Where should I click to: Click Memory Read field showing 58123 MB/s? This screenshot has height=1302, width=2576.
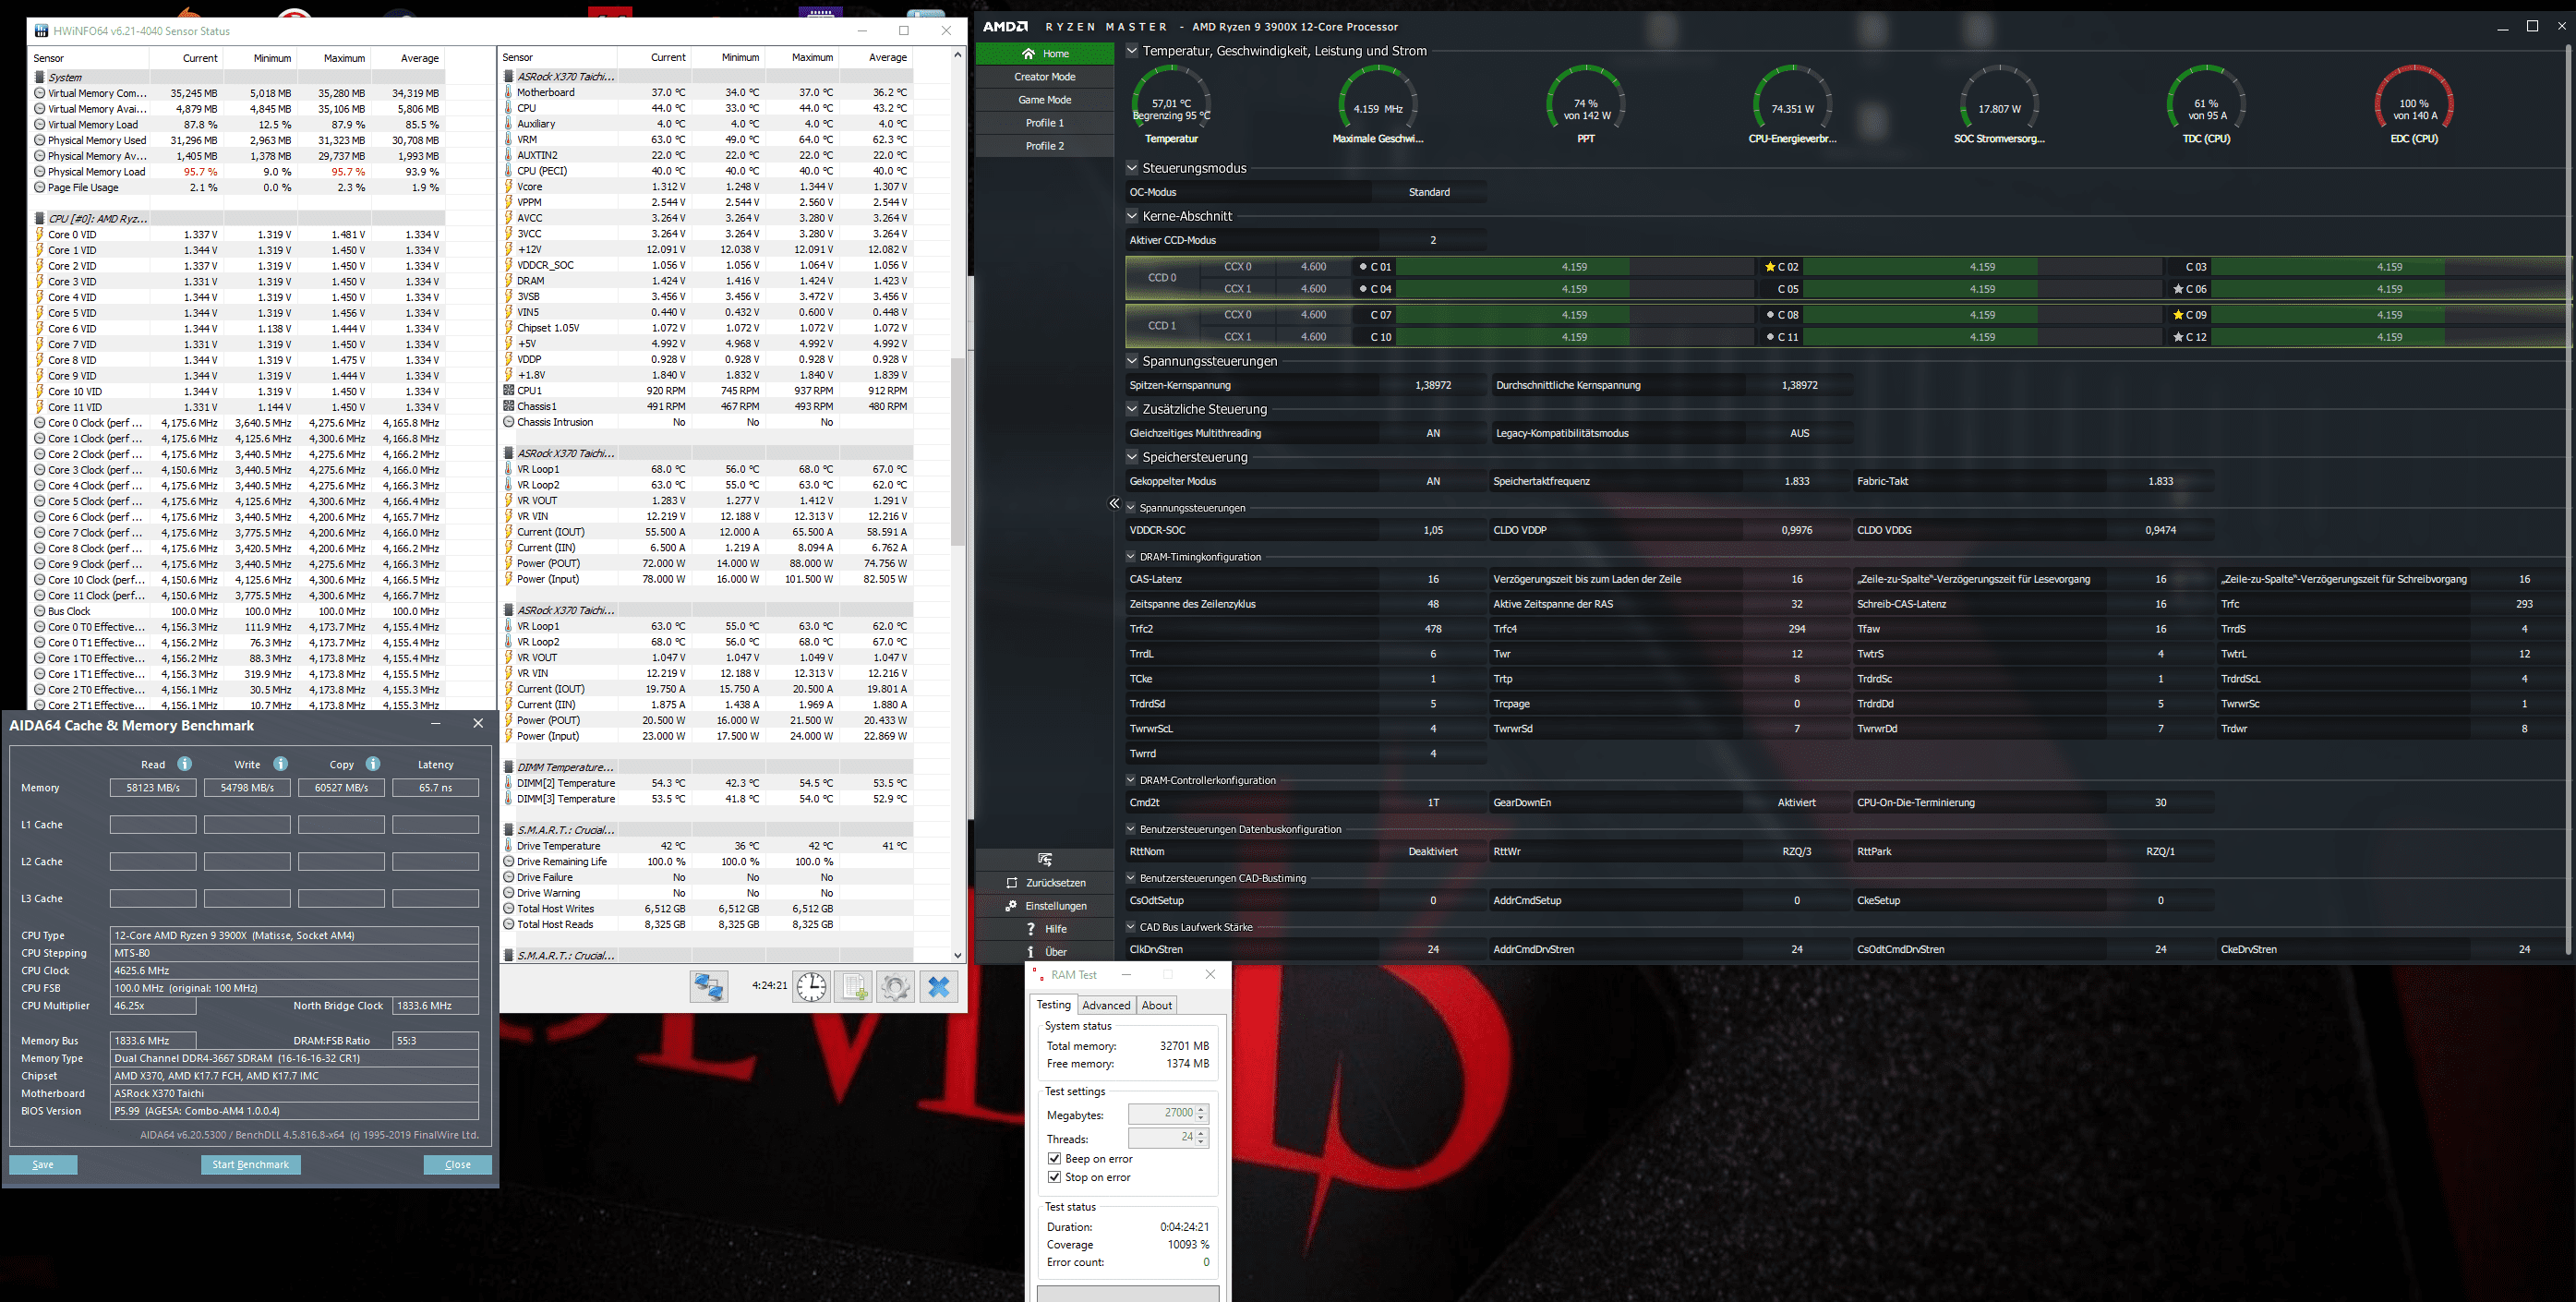pos(153,788)
